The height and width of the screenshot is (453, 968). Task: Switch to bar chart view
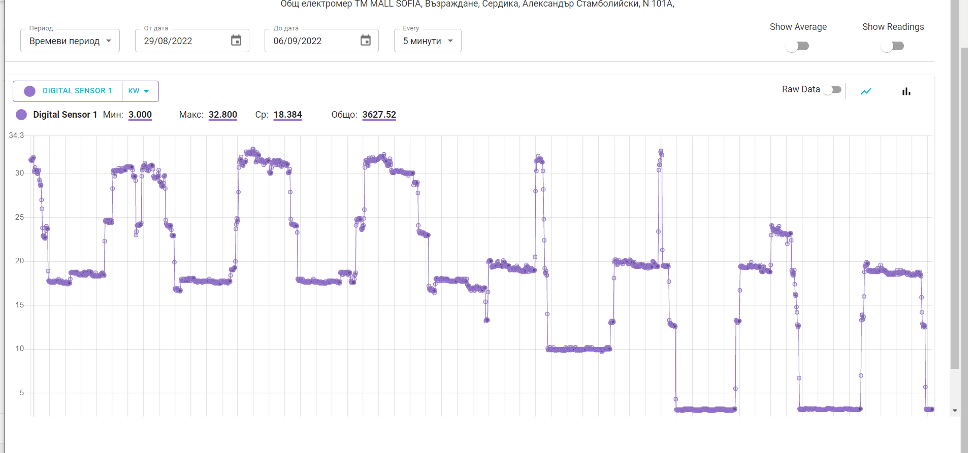pyautogui.click(x=906, y=91)
